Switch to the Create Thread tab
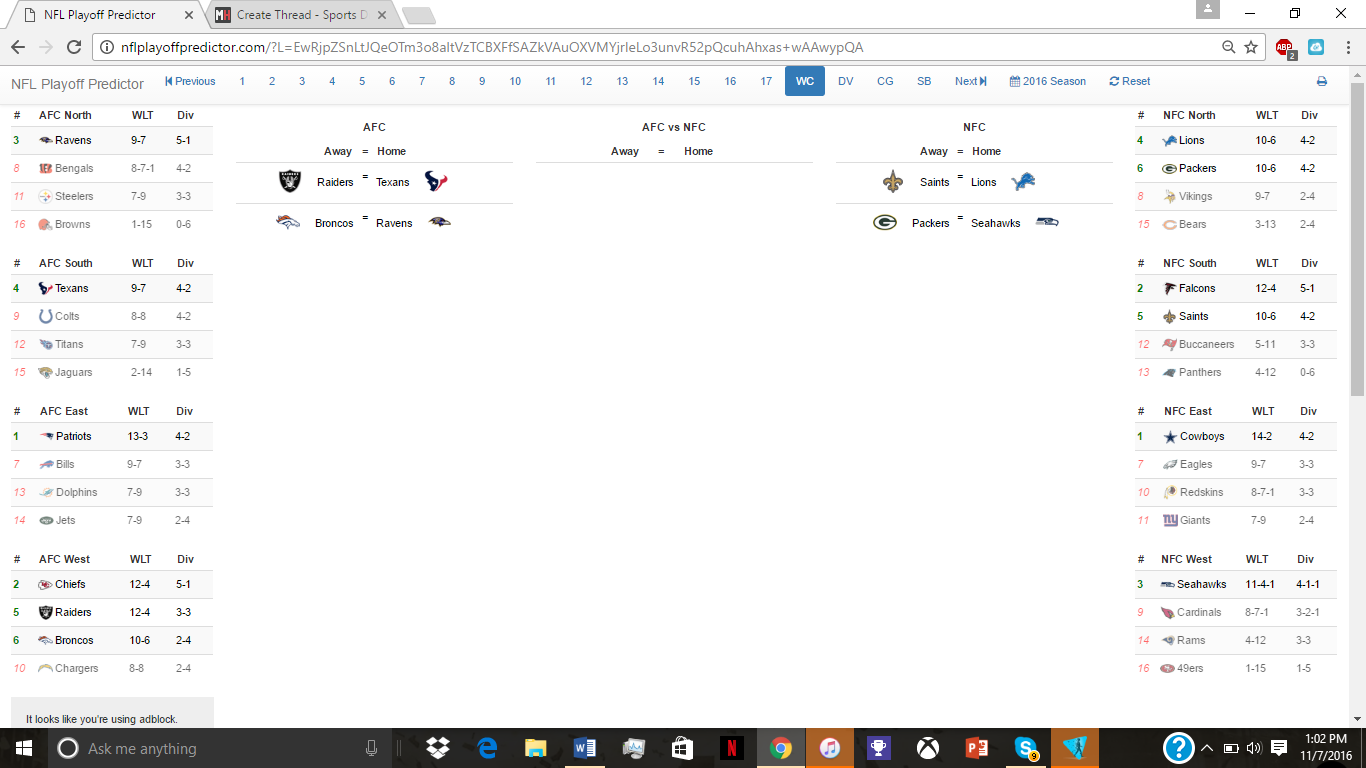This screenshot has width=1366, height=768. pos(302,15)
